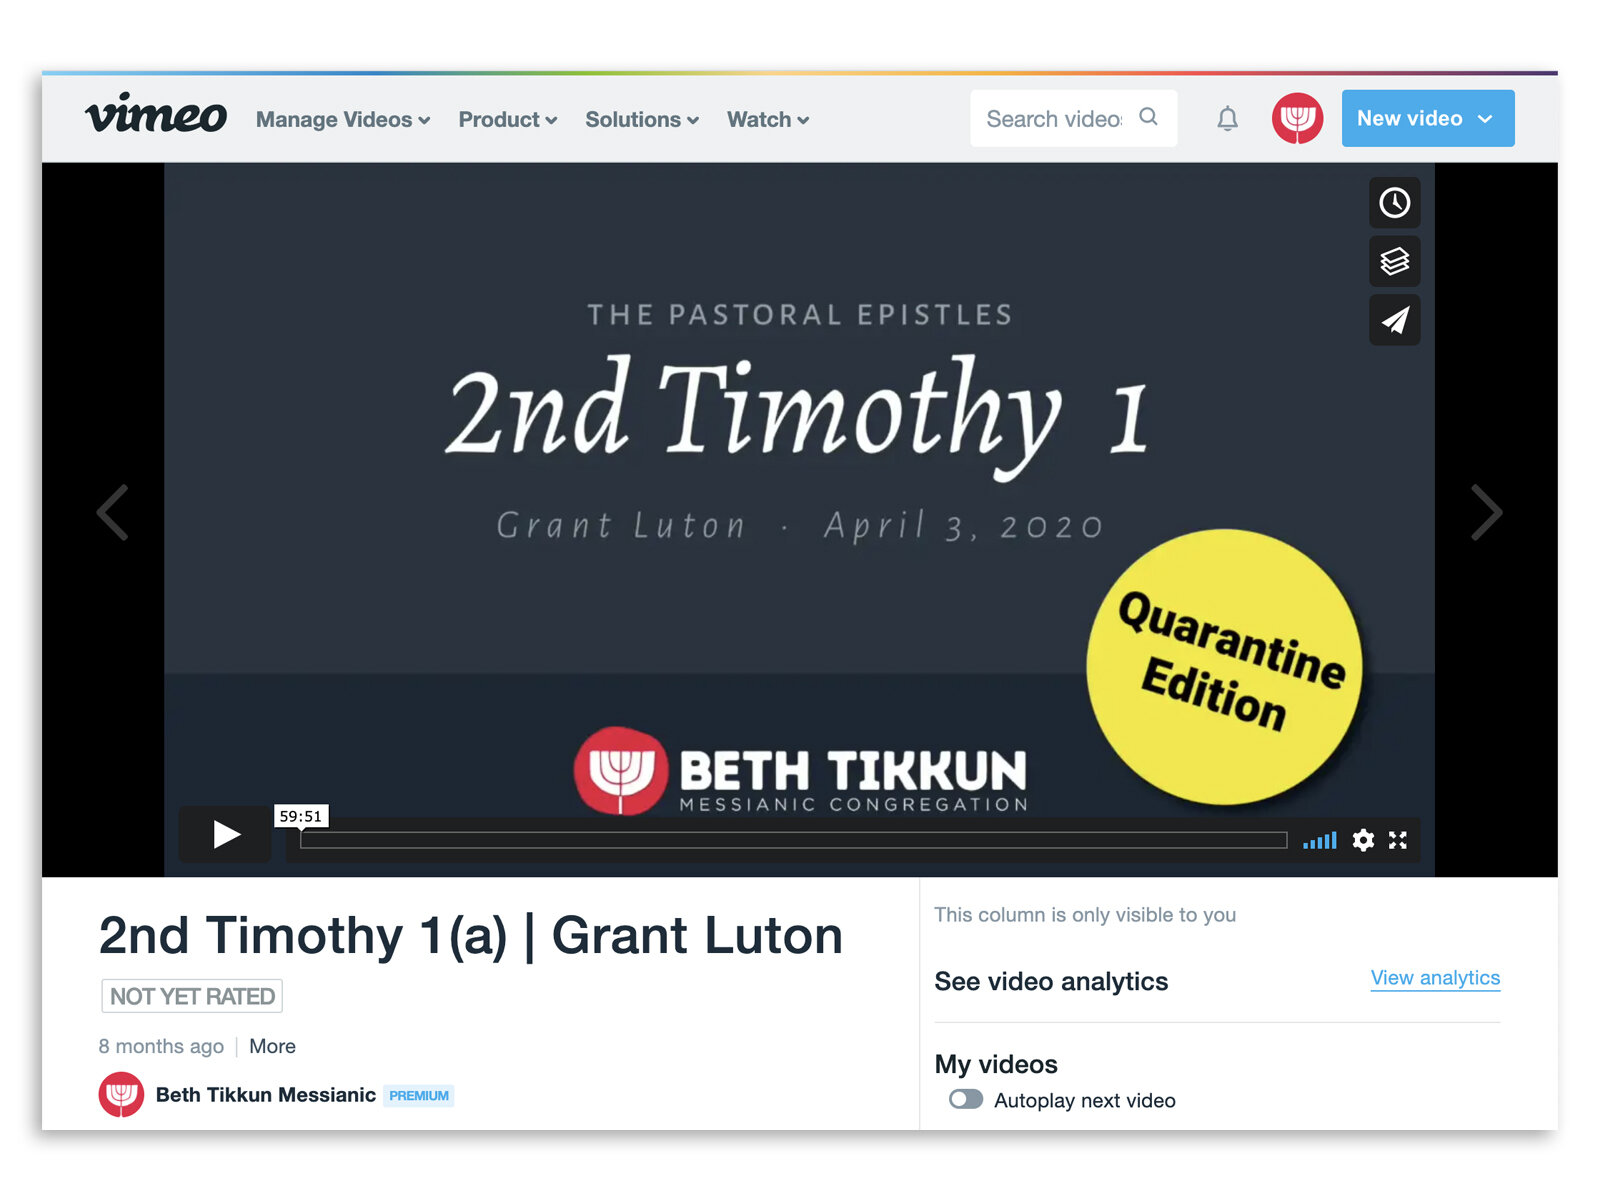
Task: Enter fullscreen mode
Action: [1398, 840]
